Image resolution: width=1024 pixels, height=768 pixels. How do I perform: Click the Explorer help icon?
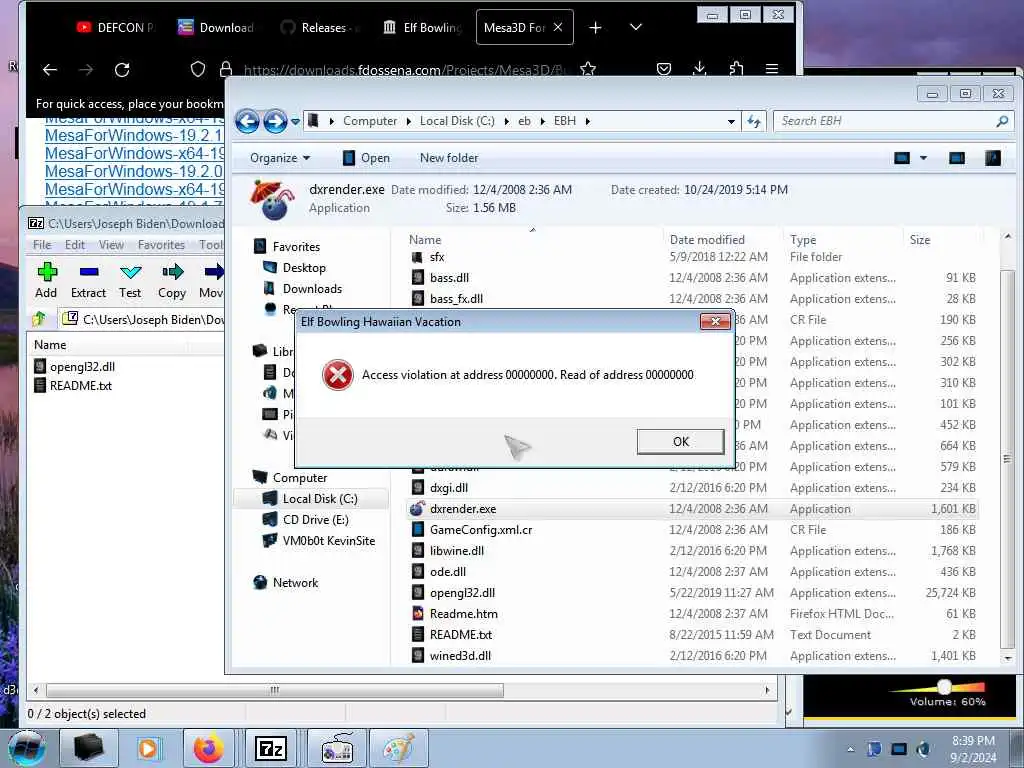click(993, 158)
